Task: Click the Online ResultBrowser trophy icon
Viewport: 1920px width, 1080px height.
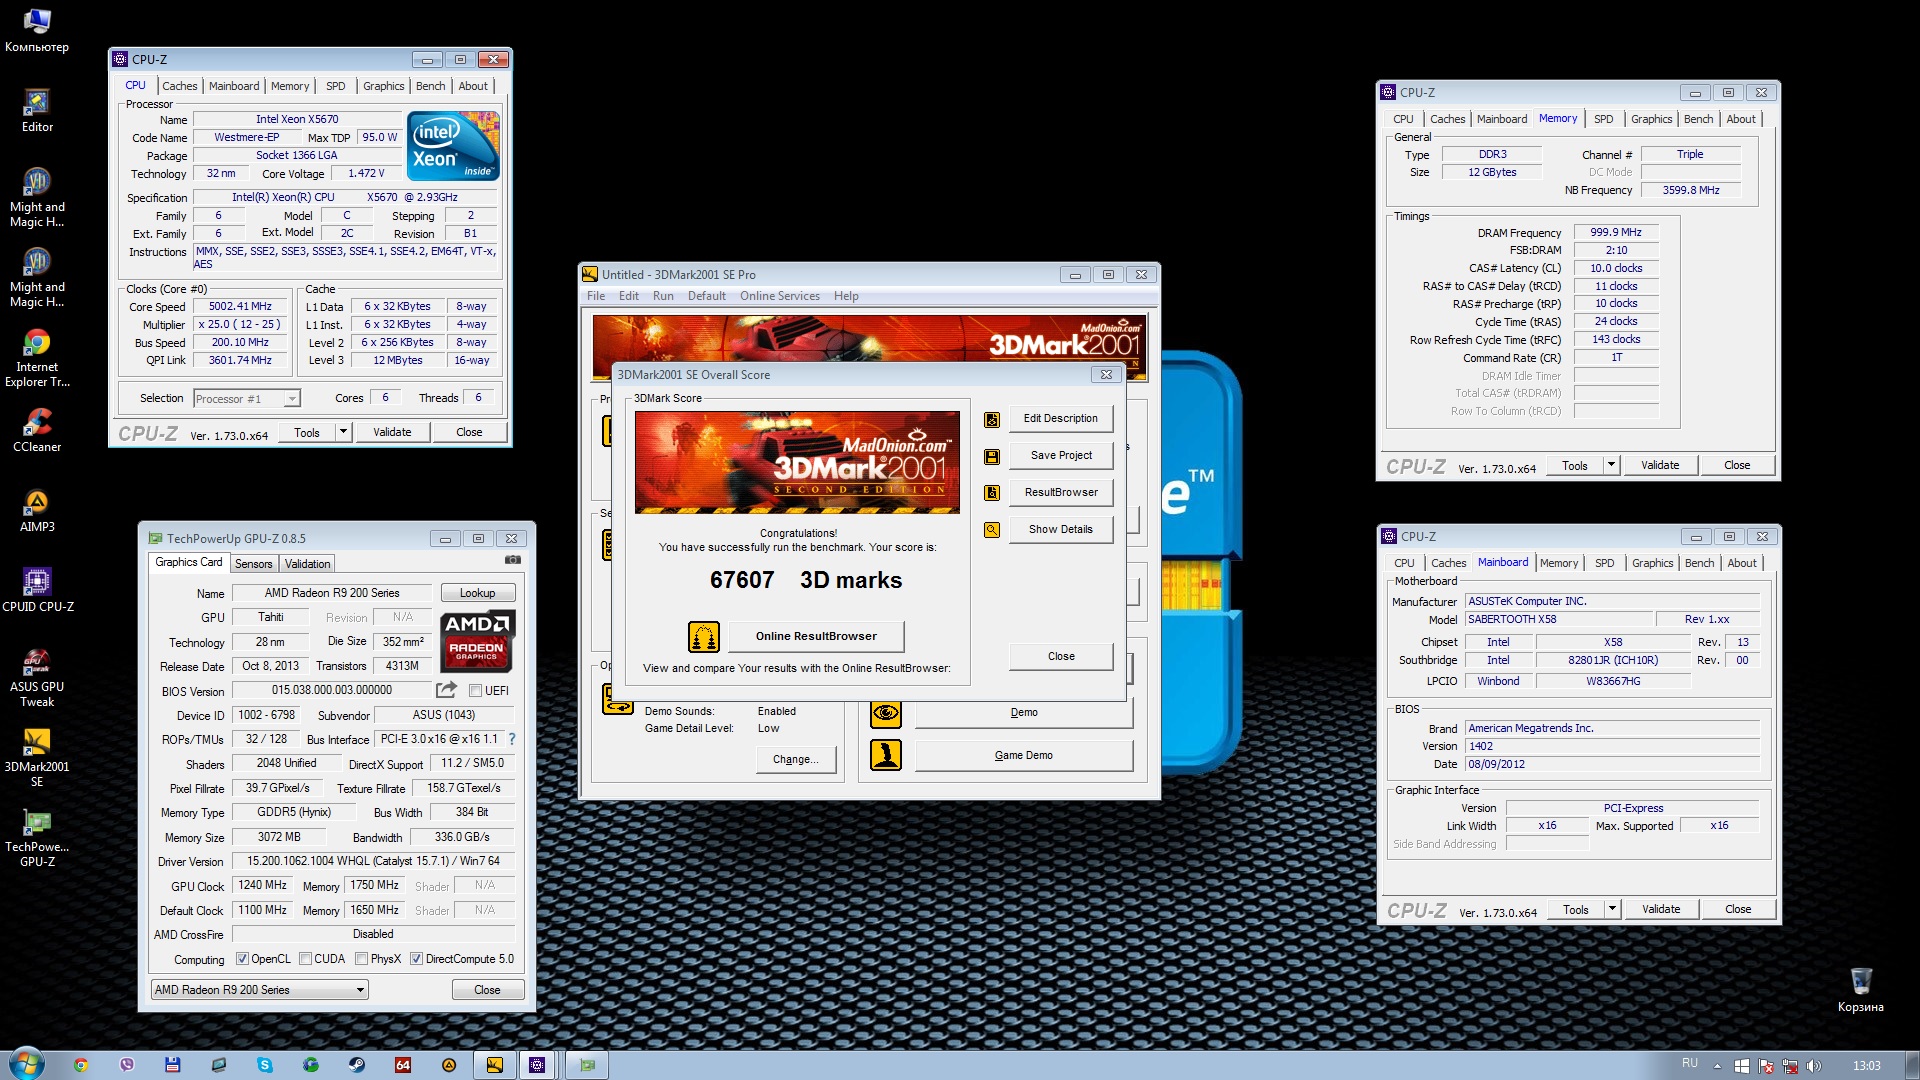Action: click(x=704, y=637)
